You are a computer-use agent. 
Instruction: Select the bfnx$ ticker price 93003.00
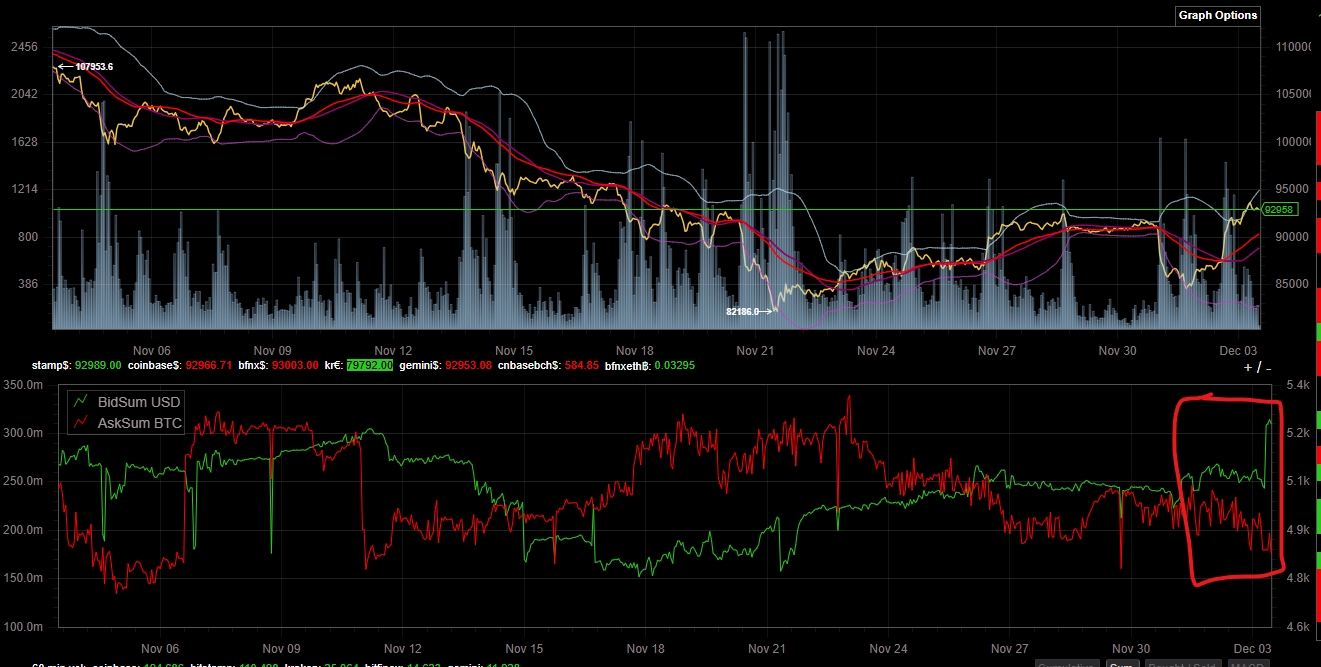[295, 366]
